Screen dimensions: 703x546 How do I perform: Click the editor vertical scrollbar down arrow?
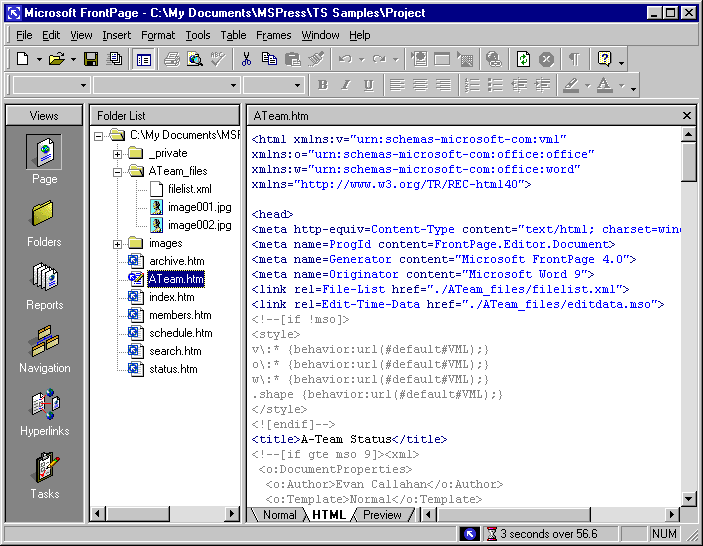click(688, 498)
